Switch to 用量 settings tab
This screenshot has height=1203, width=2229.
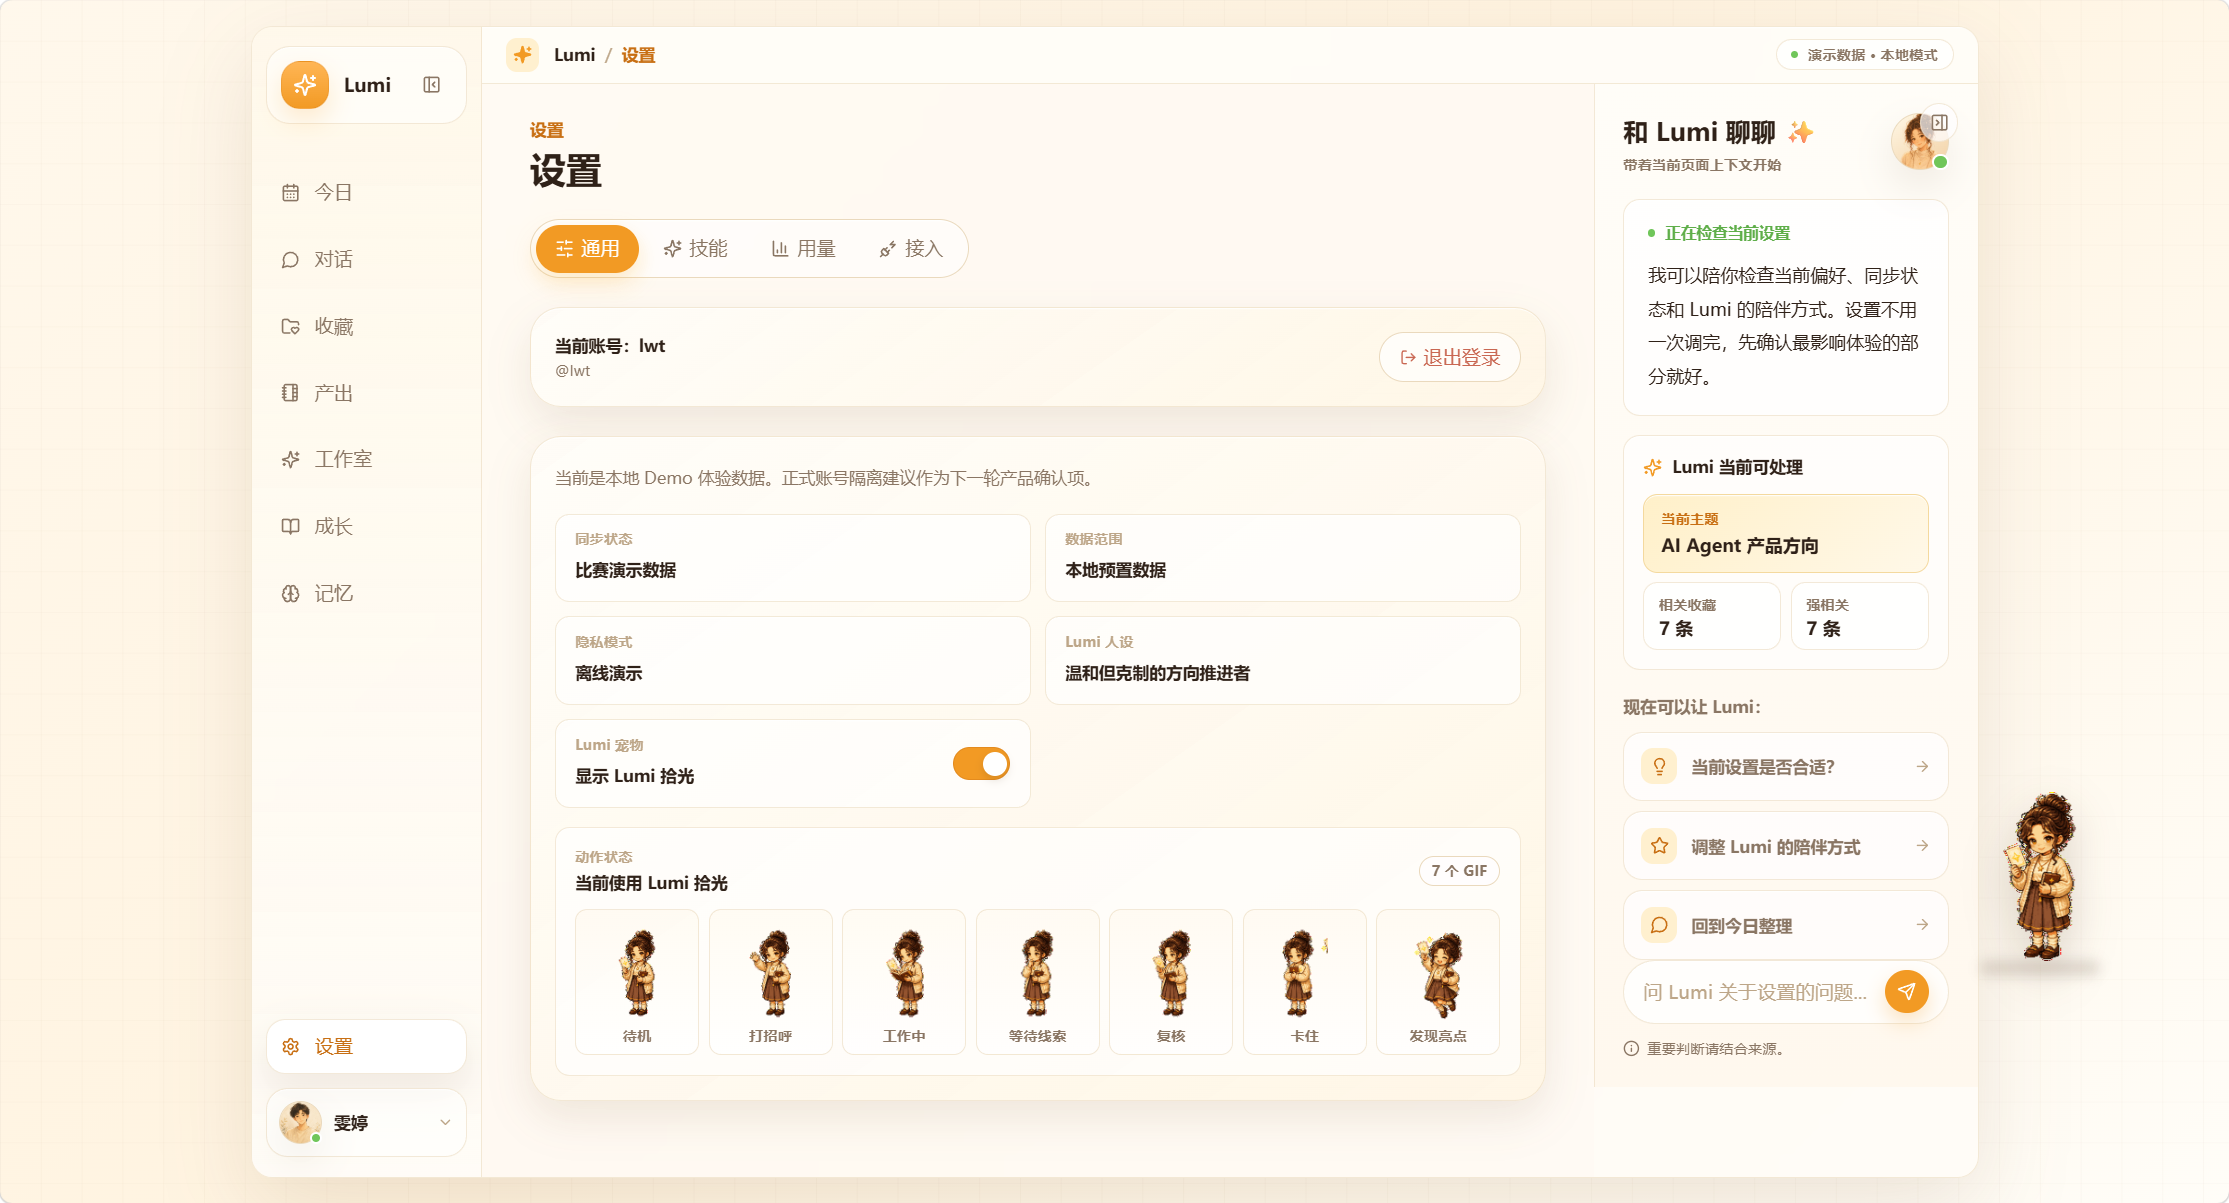pos(804,249)
